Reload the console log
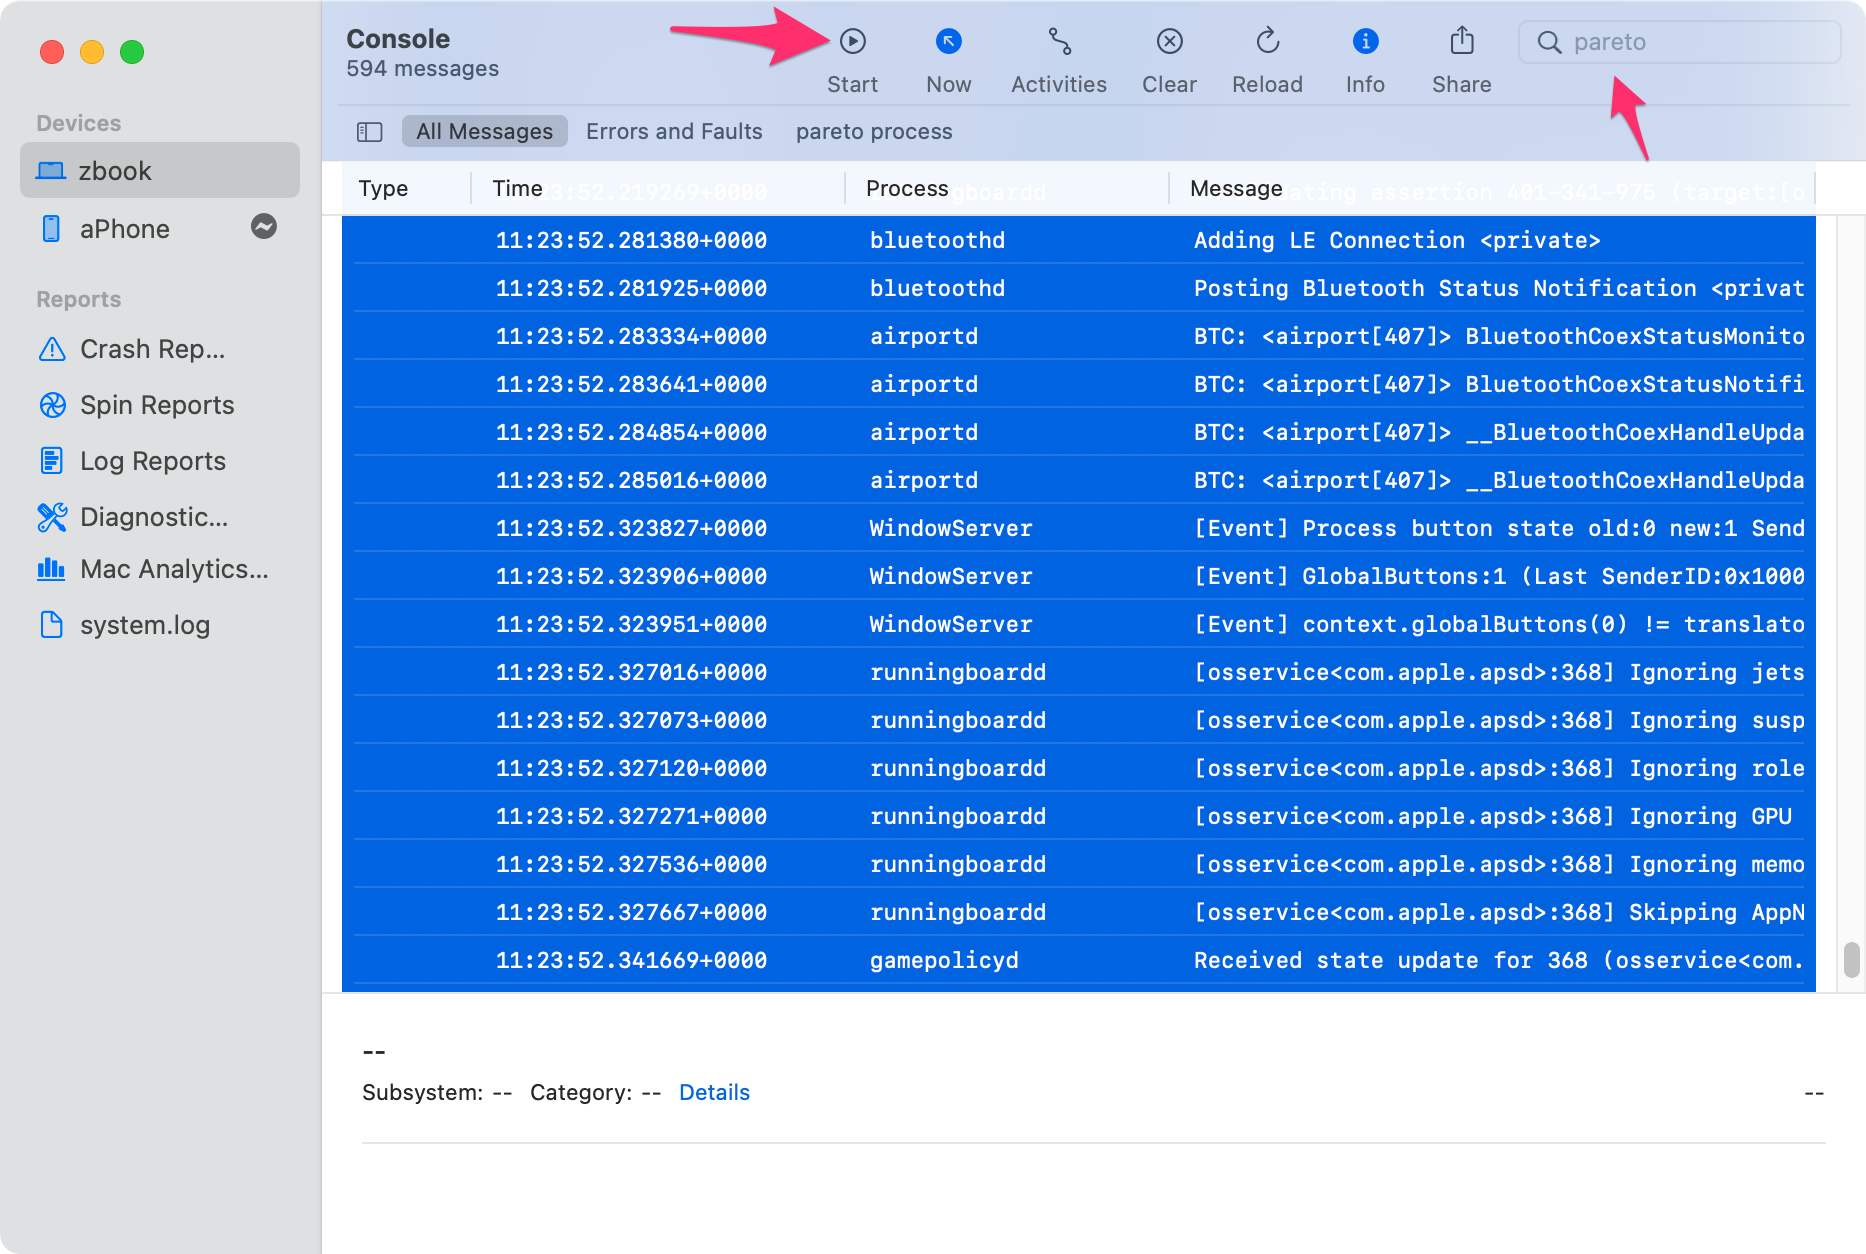This screenshot has height=1254, width=1866. click(1267, 60)
